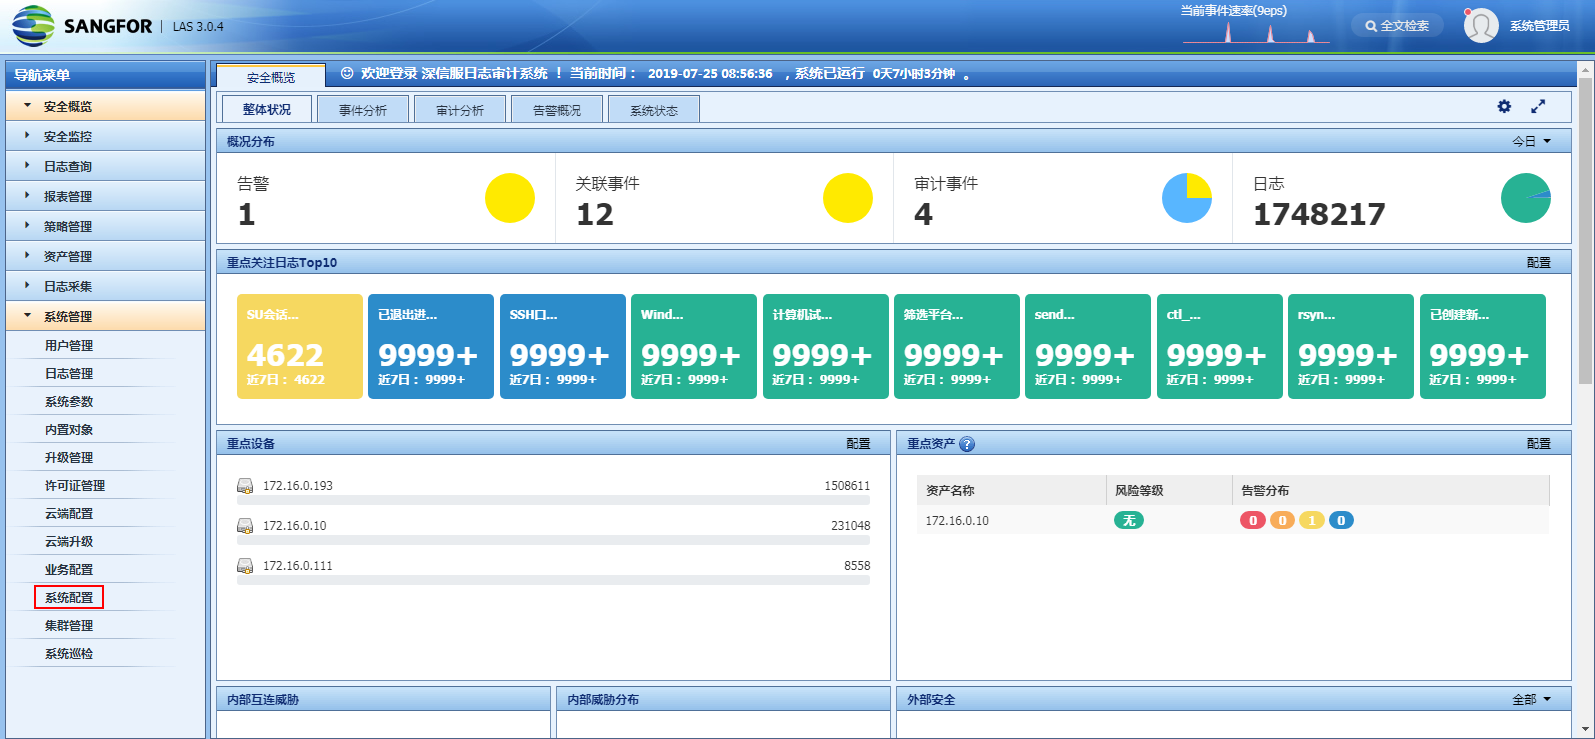Click 172.16.0.10 in the 重点资产 table
This screenshot has height=739, width=1595.
click(x=957, y=521)
